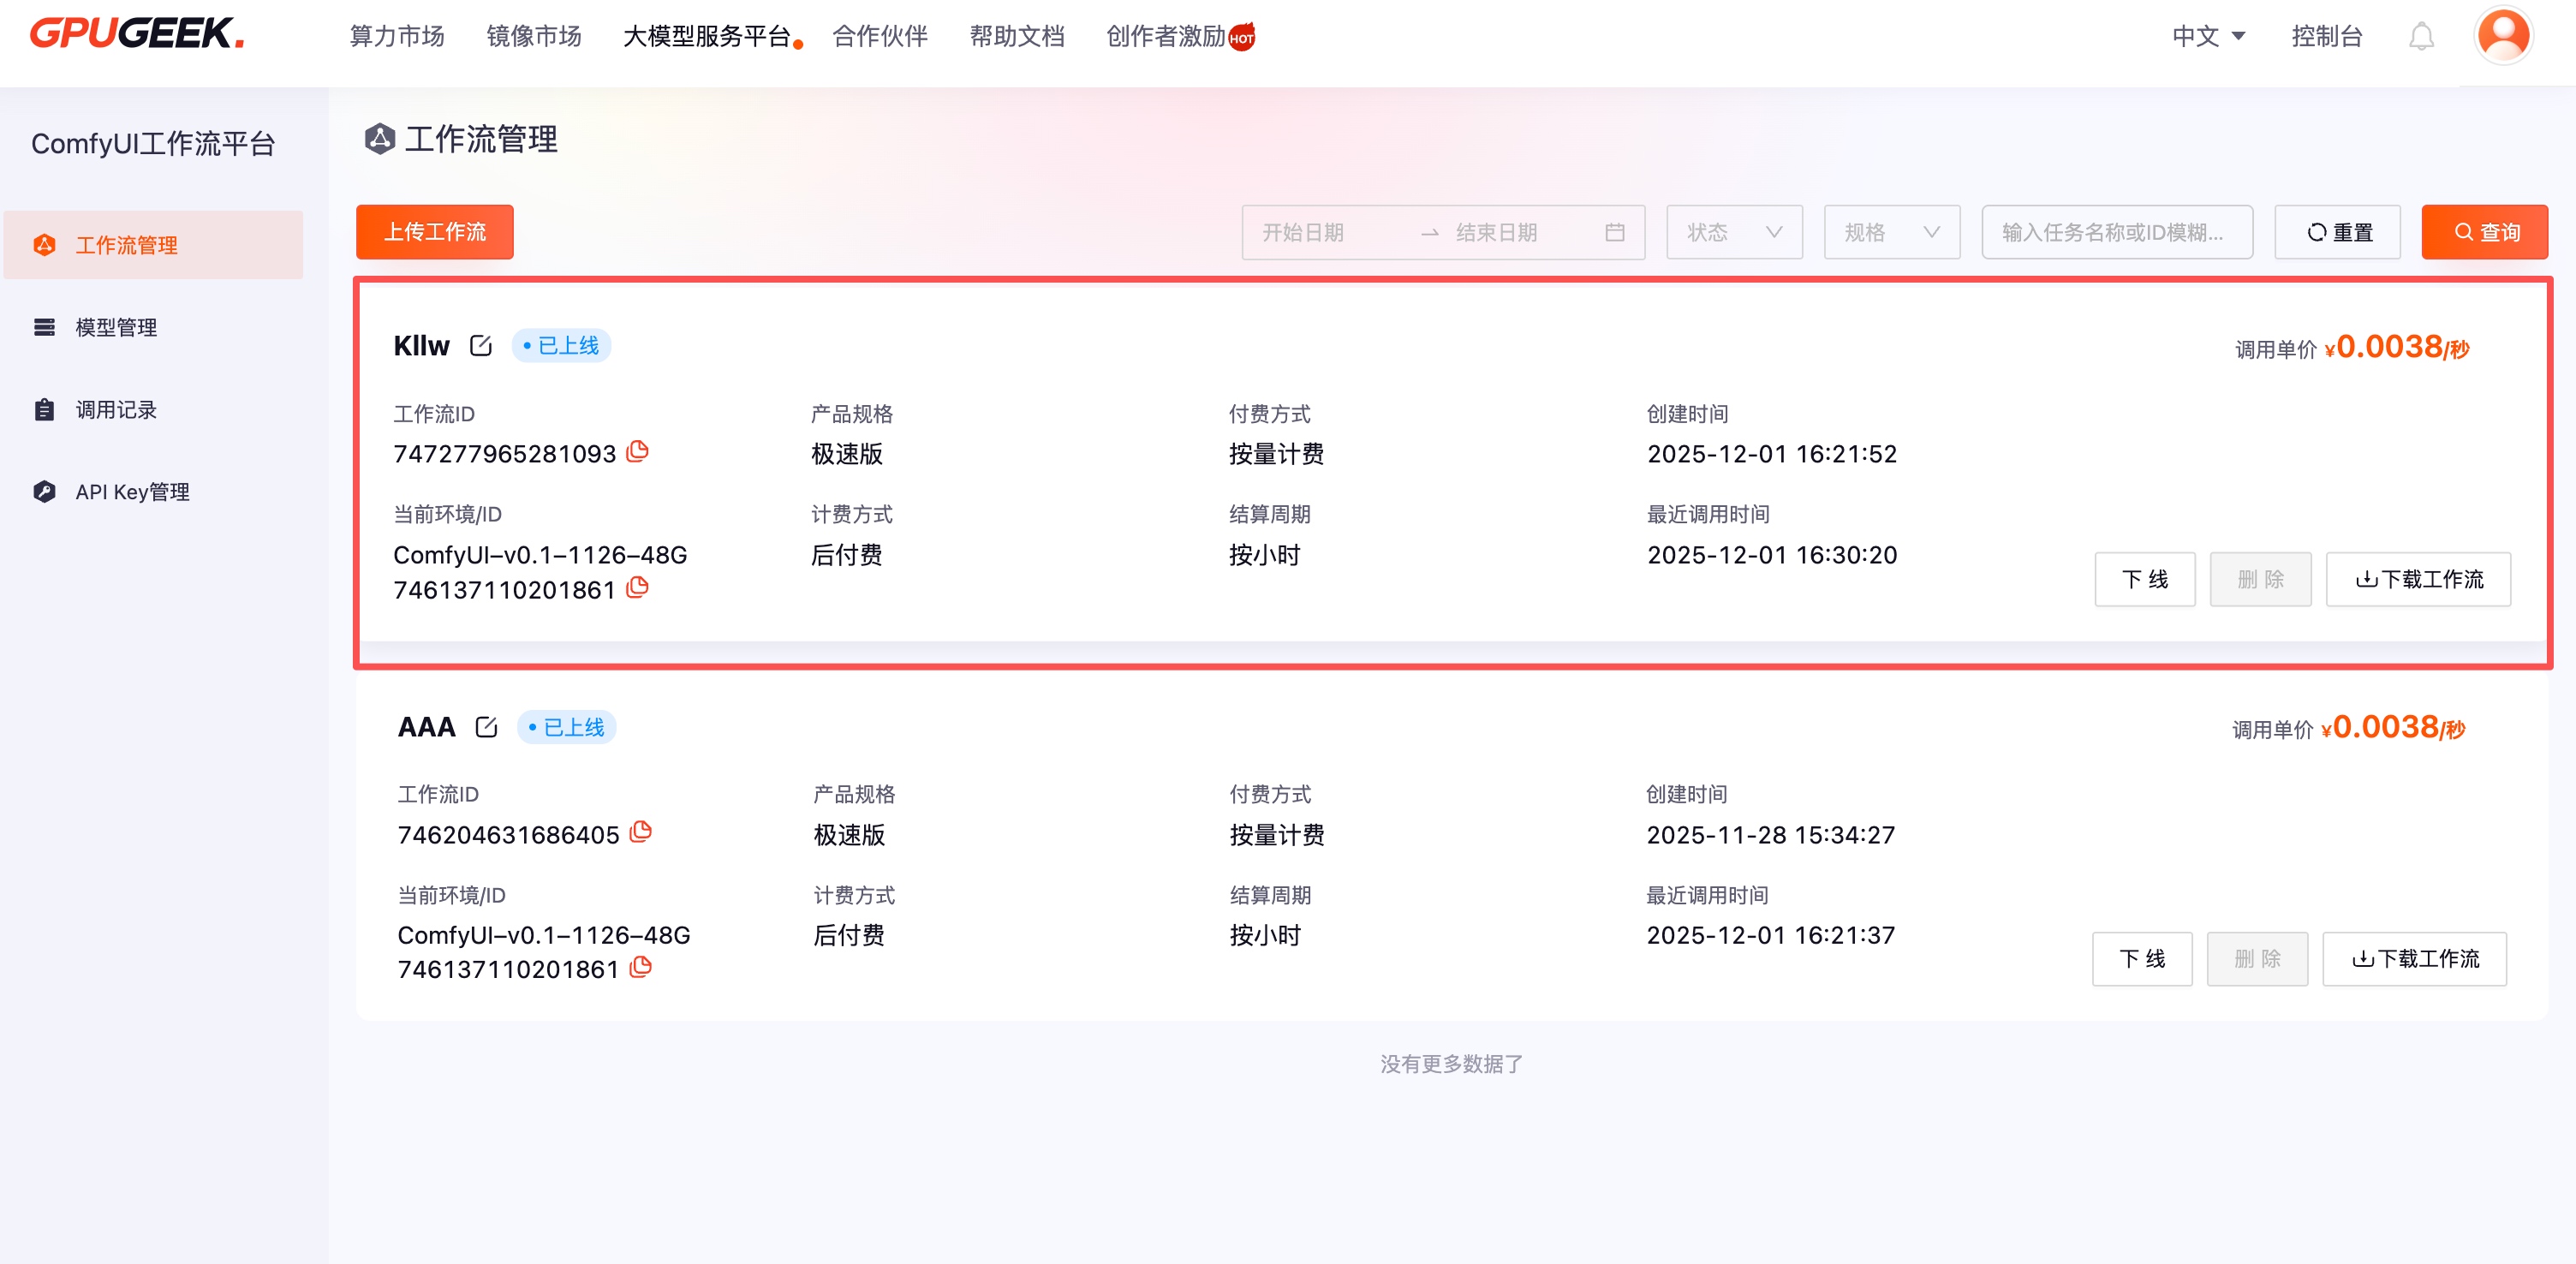Click the edit icon next to Kllw
The width and height of the screenshot is (2576, 1264).
coord(481,346)
